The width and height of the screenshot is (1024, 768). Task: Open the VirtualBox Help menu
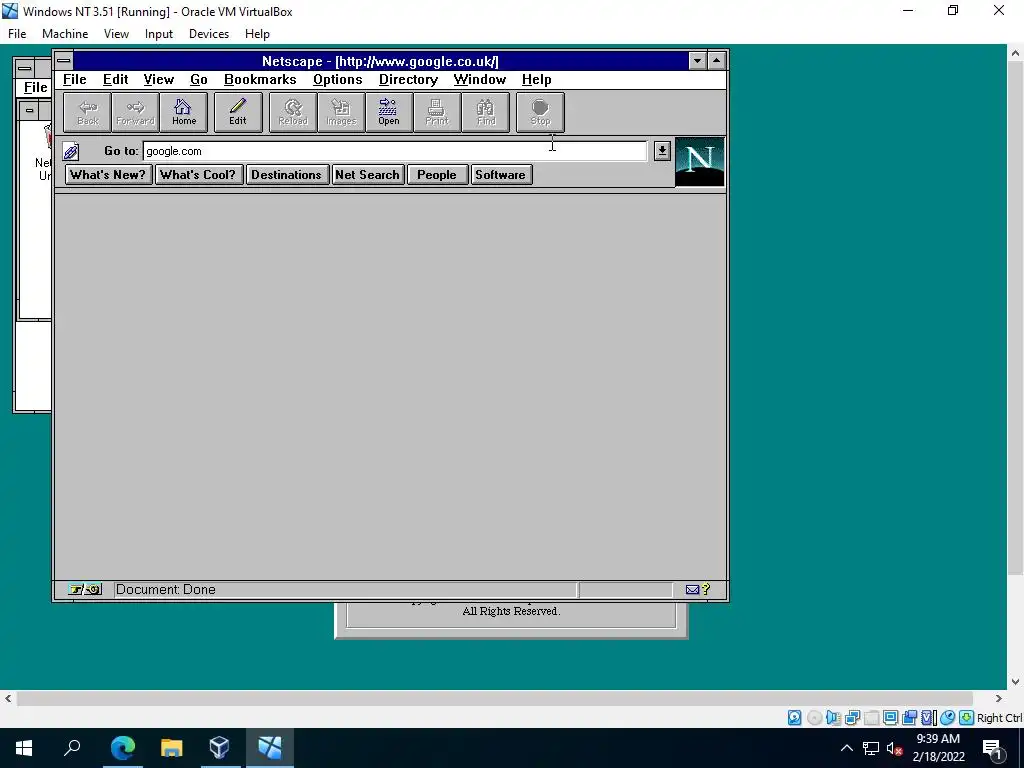click(x=257, y=34)
